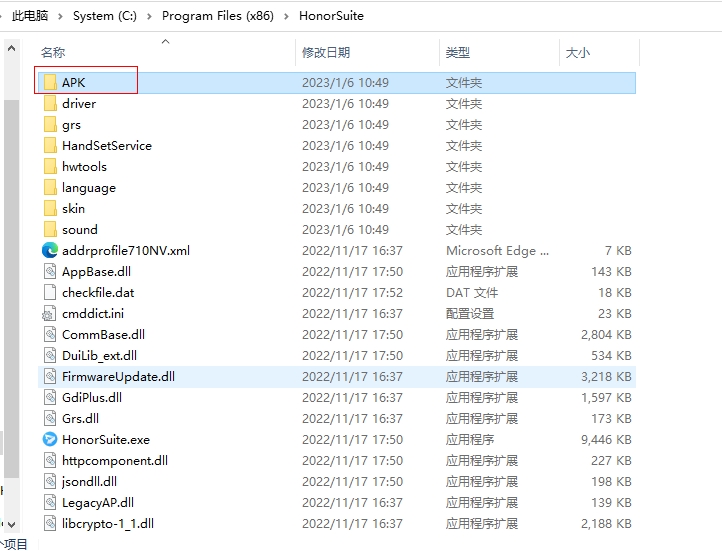Sort files by 修改日期 column header
Image resolution: width=722 pixels, height=551 pixels.
[x=326, y=52]
